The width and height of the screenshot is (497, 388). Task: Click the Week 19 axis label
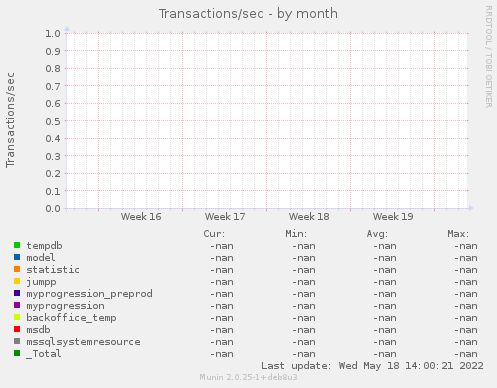[x=393, y=217]
